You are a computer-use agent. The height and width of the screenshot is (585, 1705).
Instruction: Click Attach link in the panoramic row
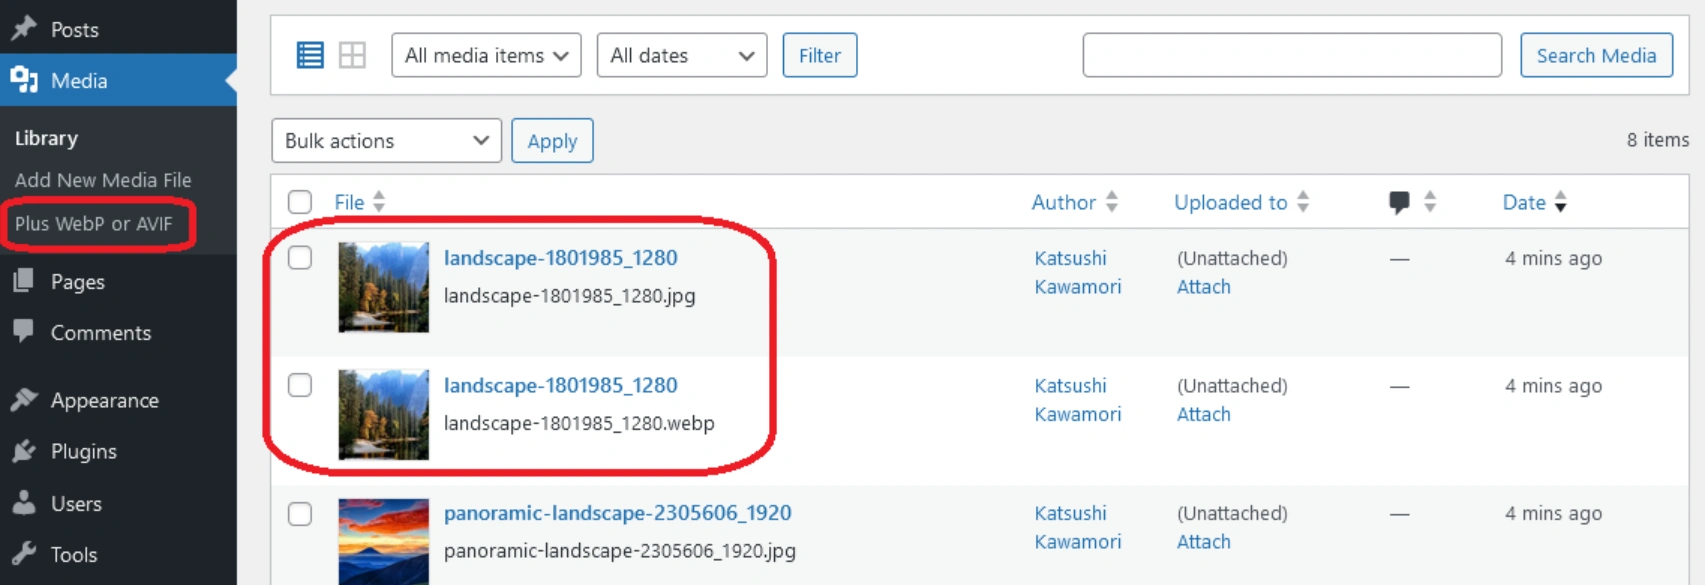tap(1204, 542)
